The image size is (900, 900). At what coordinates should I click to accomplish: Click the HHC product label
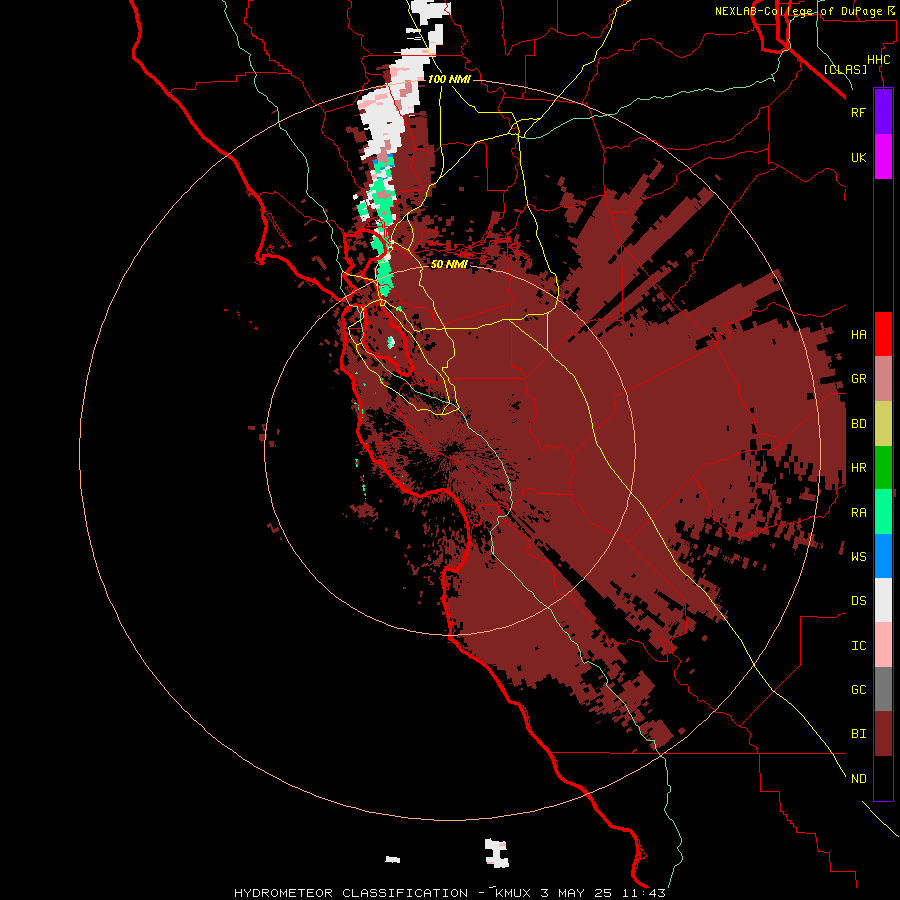click(878, 60)
